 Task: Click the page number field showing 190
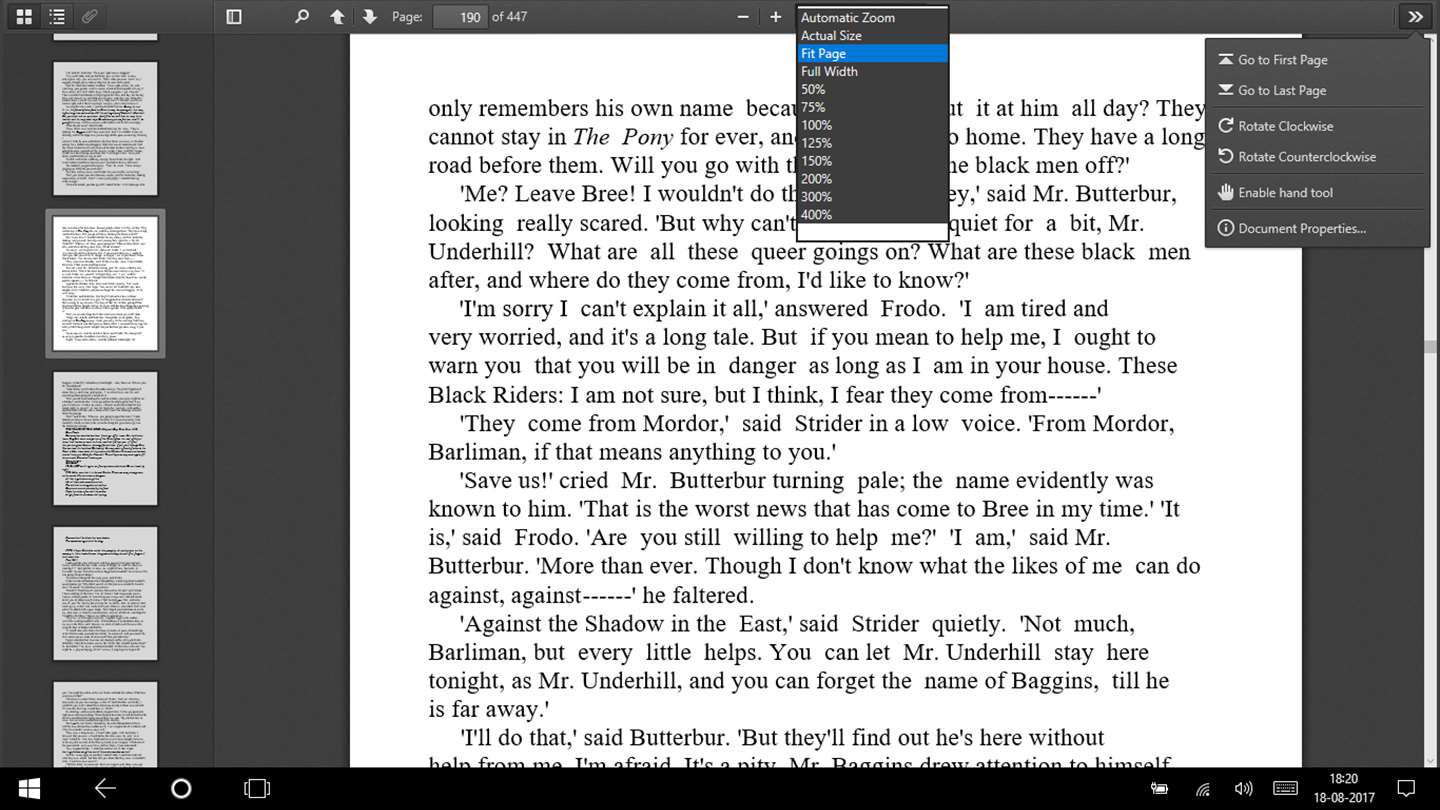460,17
